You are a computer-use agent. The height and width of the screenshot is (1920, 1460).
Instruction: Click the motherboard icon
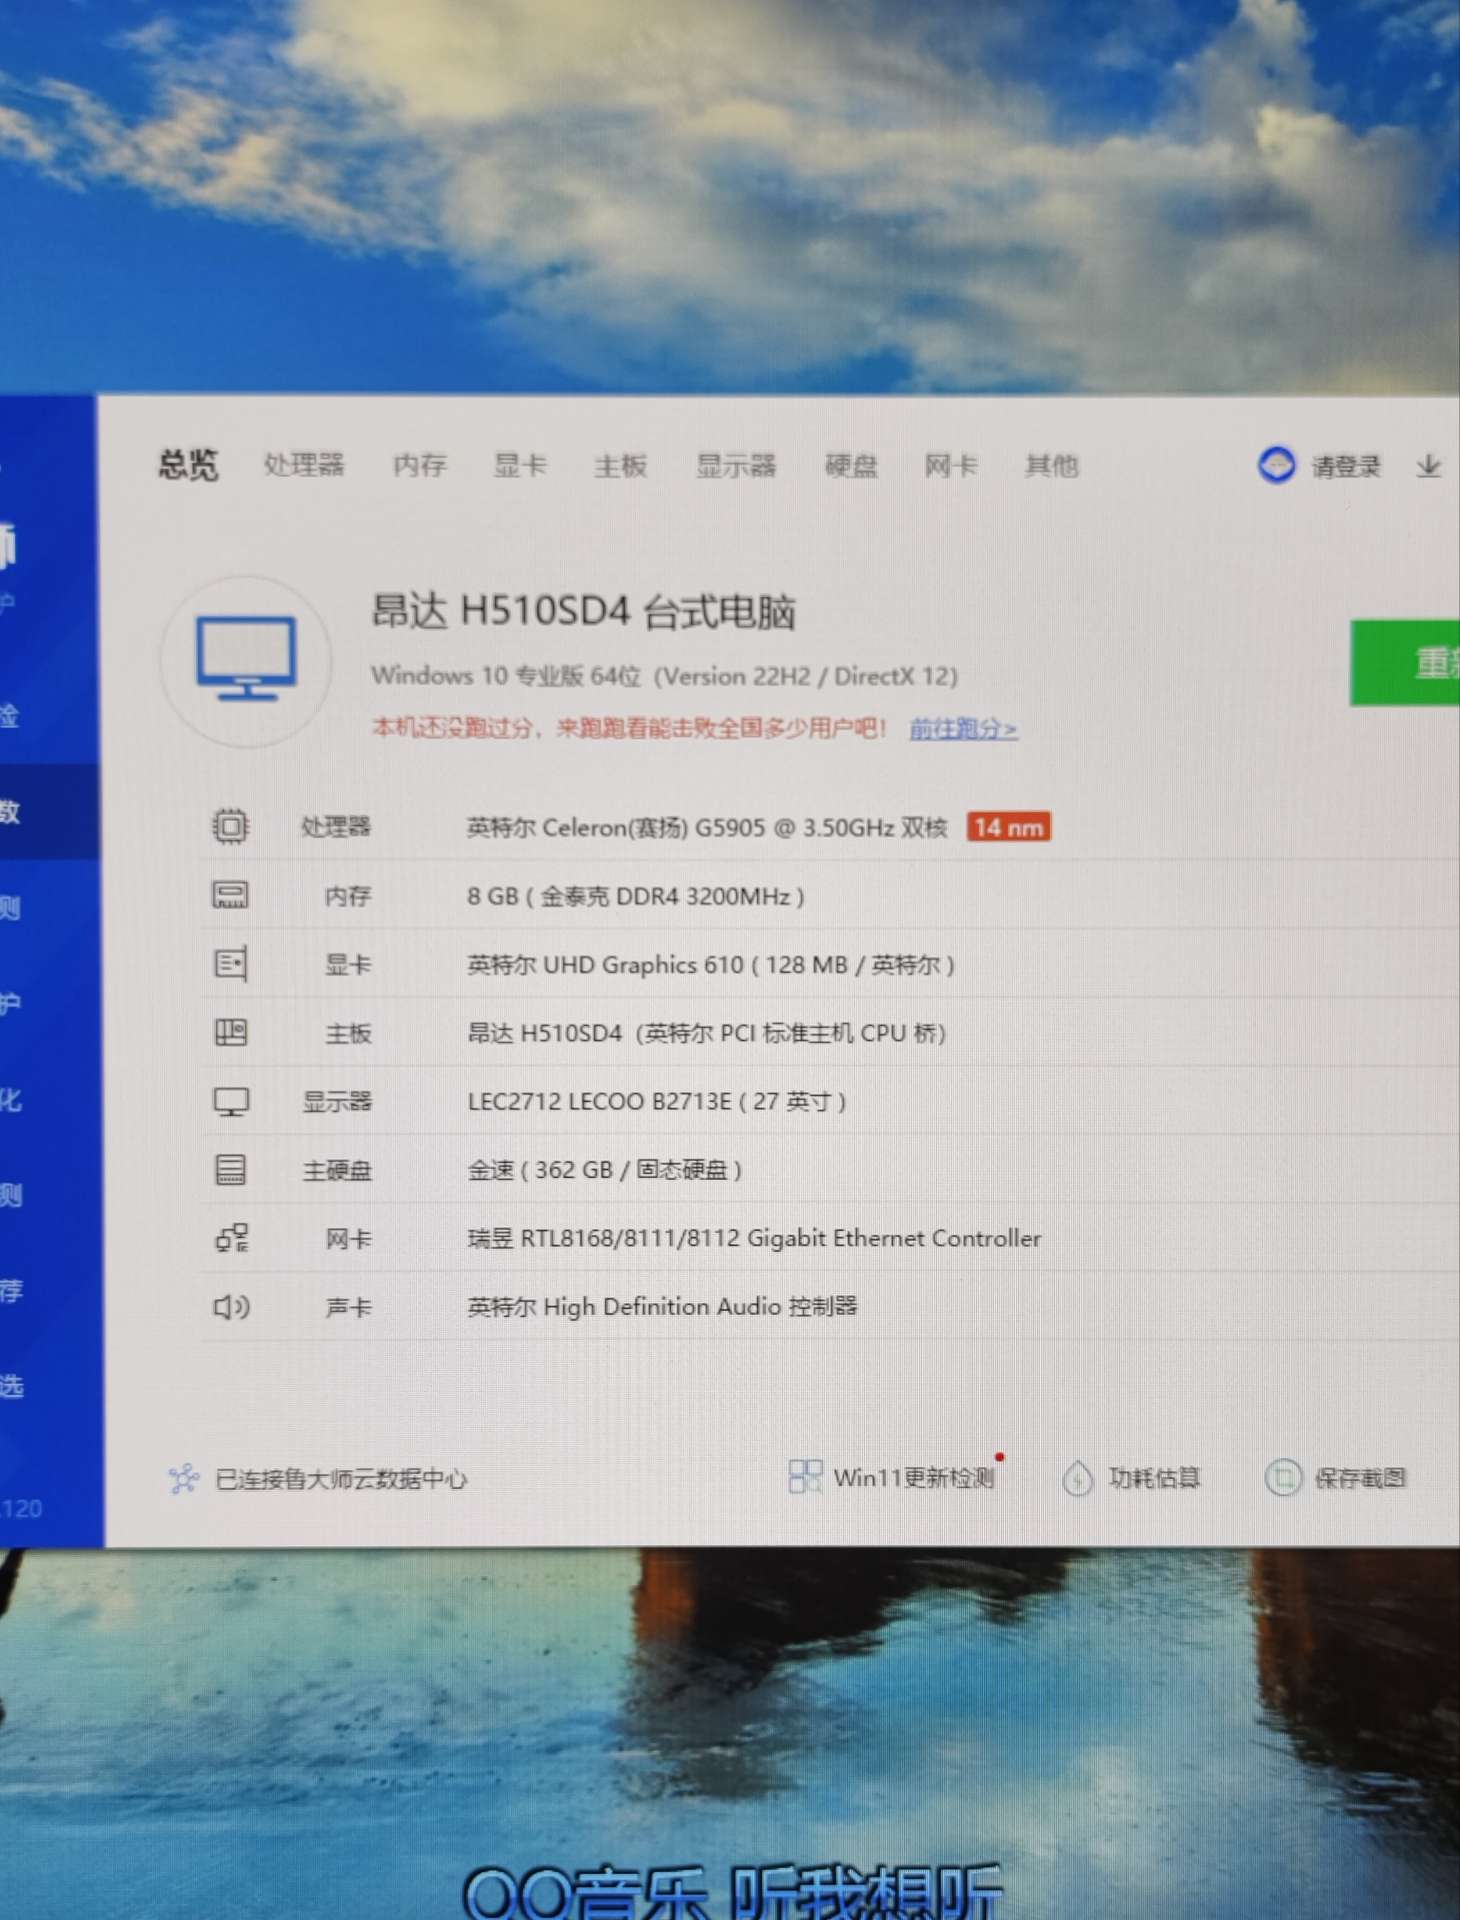click(x=231, y=1032)
